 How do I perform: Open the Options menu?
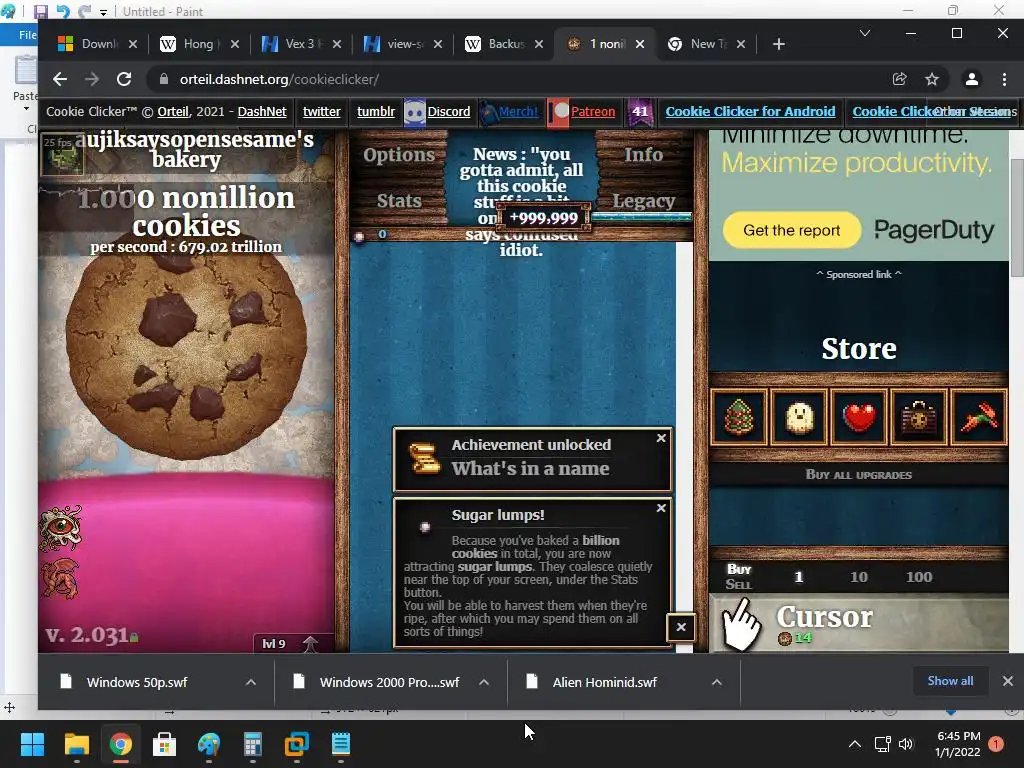399,155
